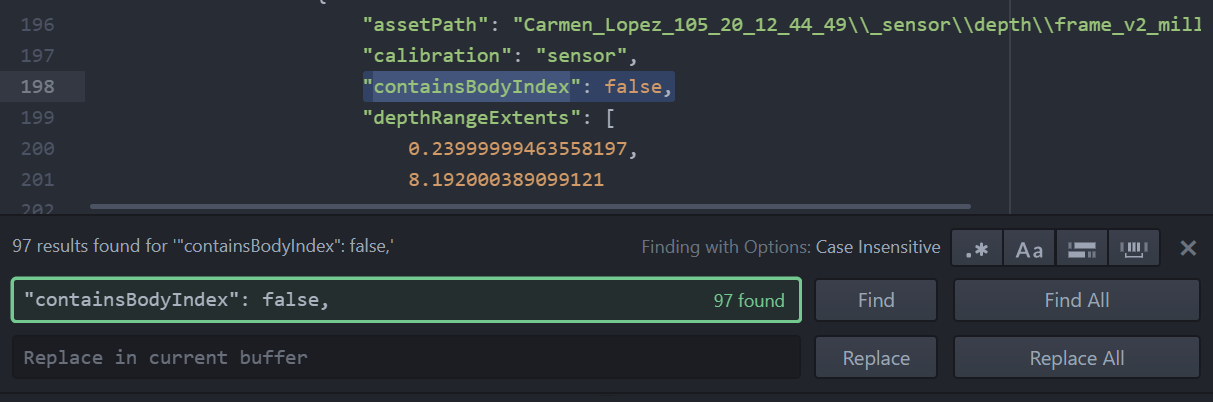Close the find and replace panel
1213x402 pixels.
(x=1188, y=248)
